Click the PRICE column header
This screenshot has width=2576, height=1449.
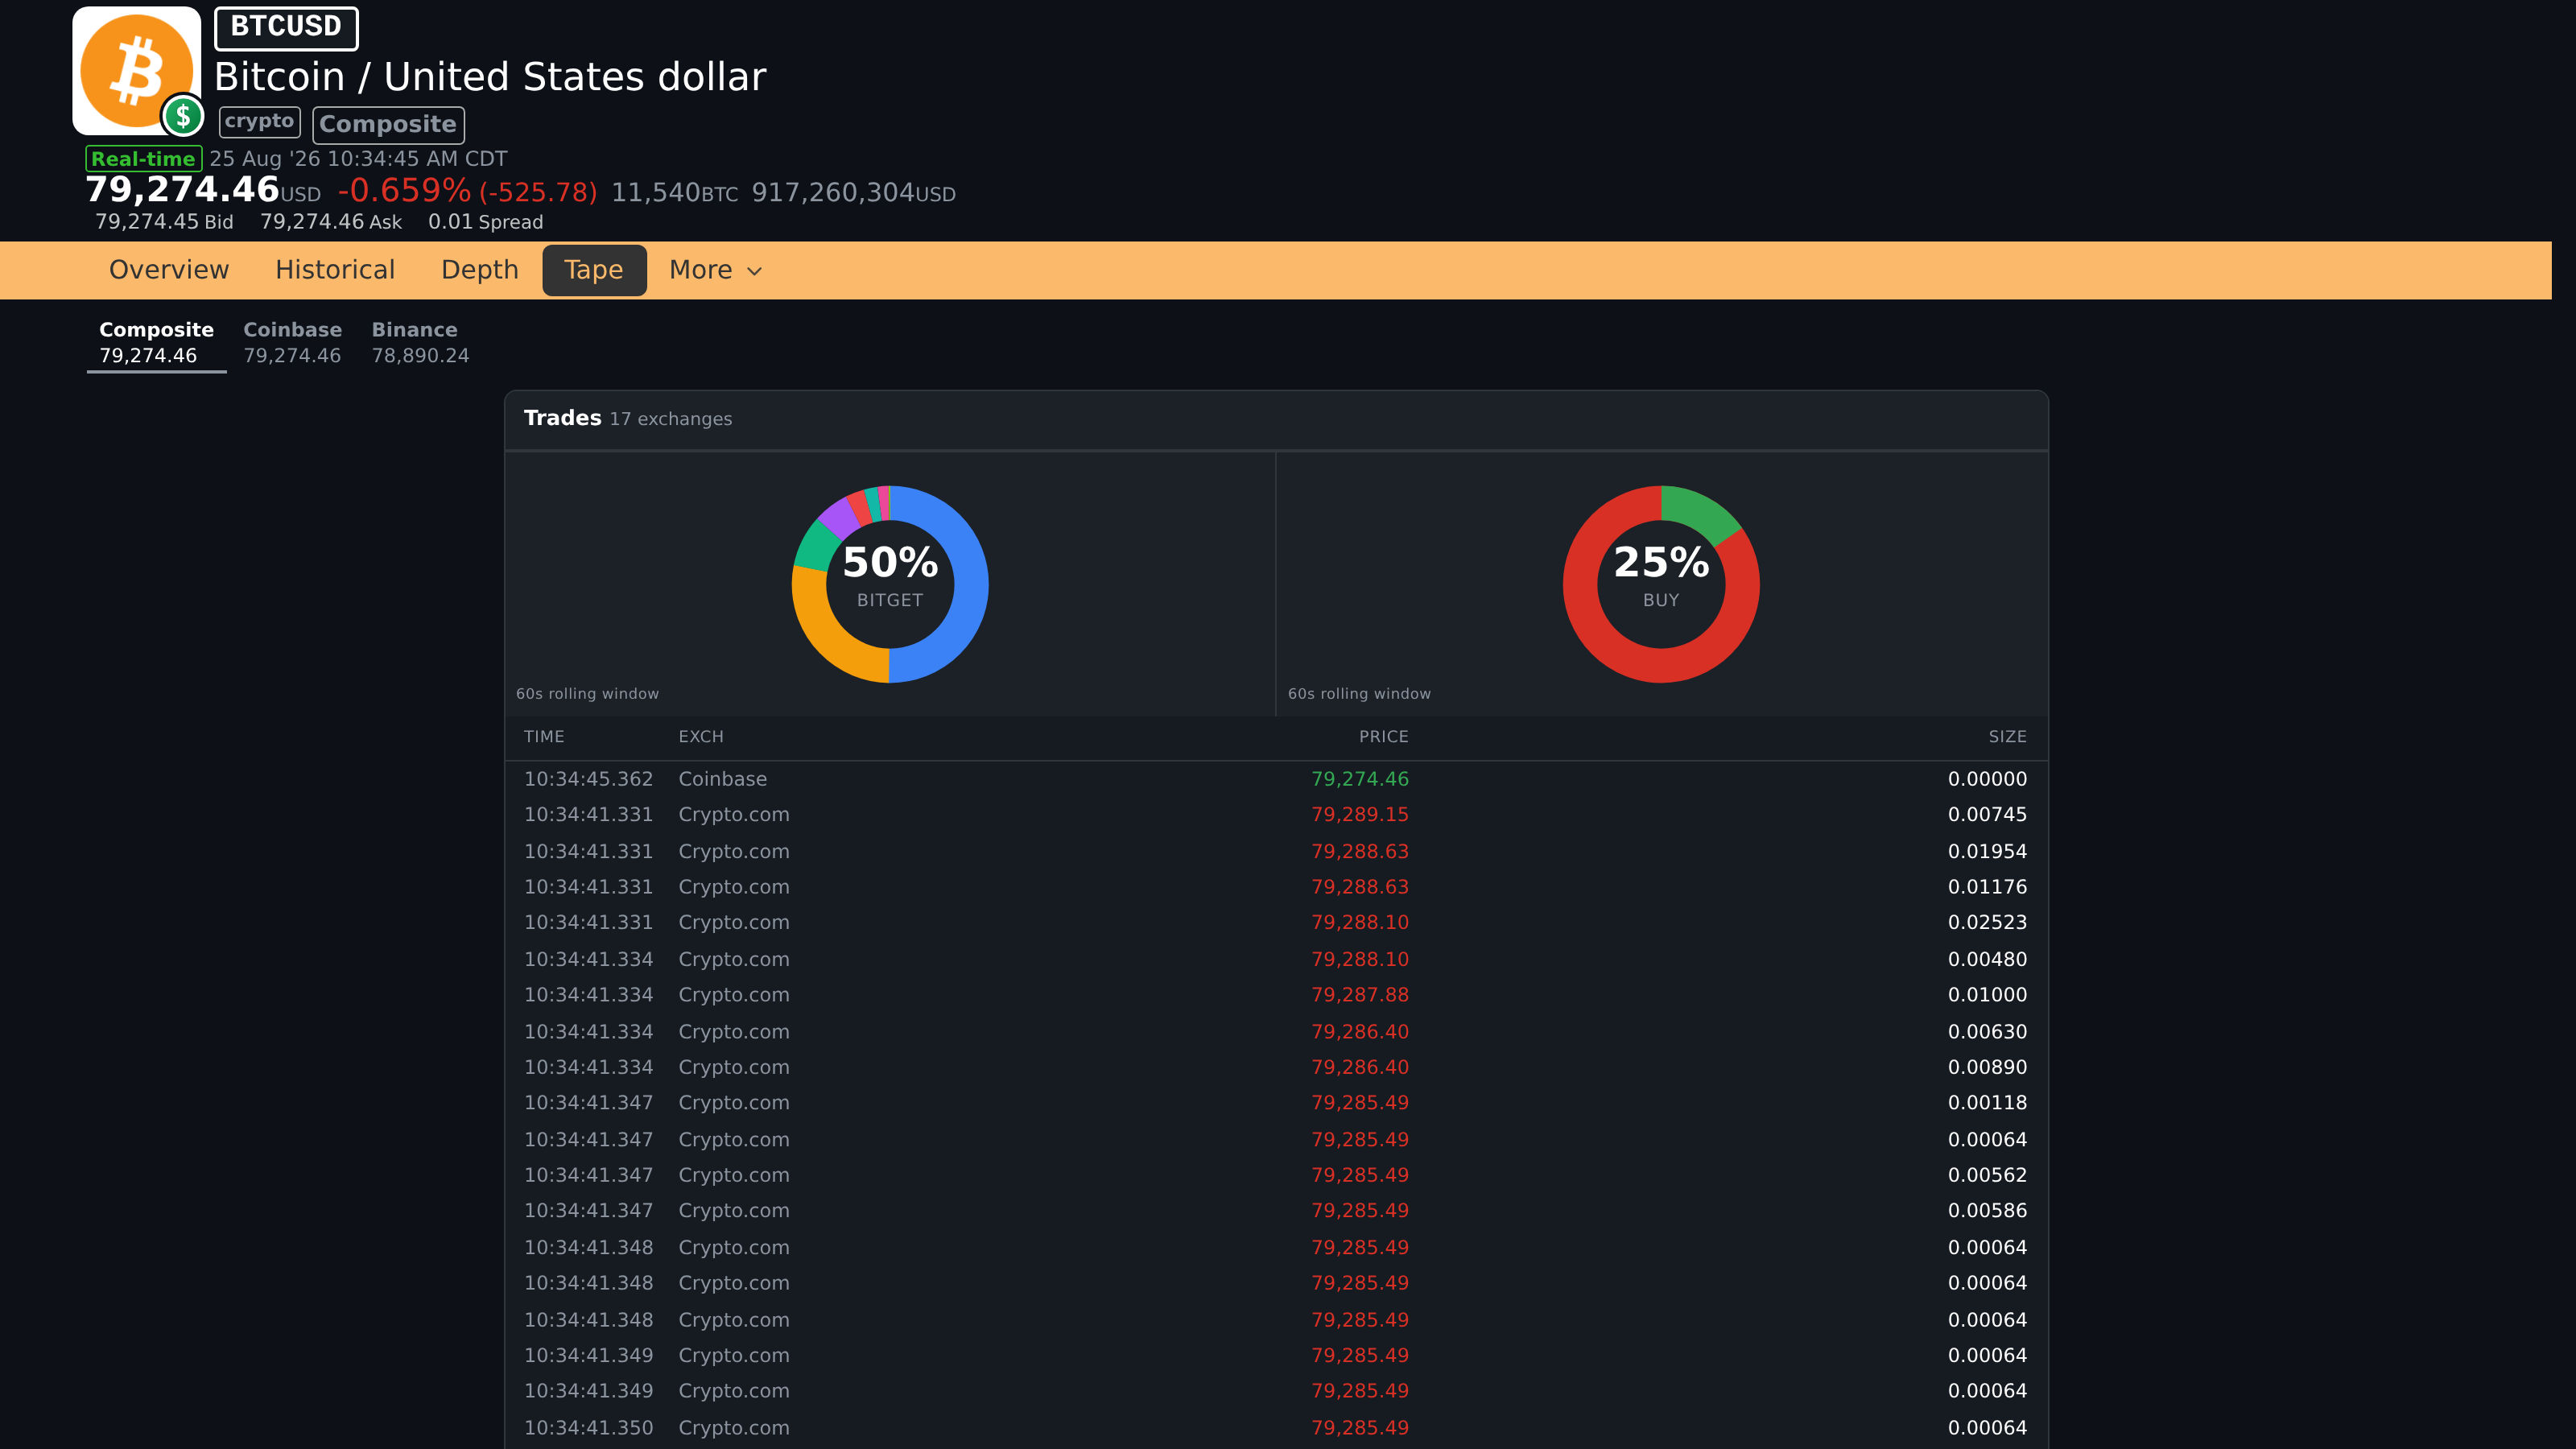(1383, 737)
